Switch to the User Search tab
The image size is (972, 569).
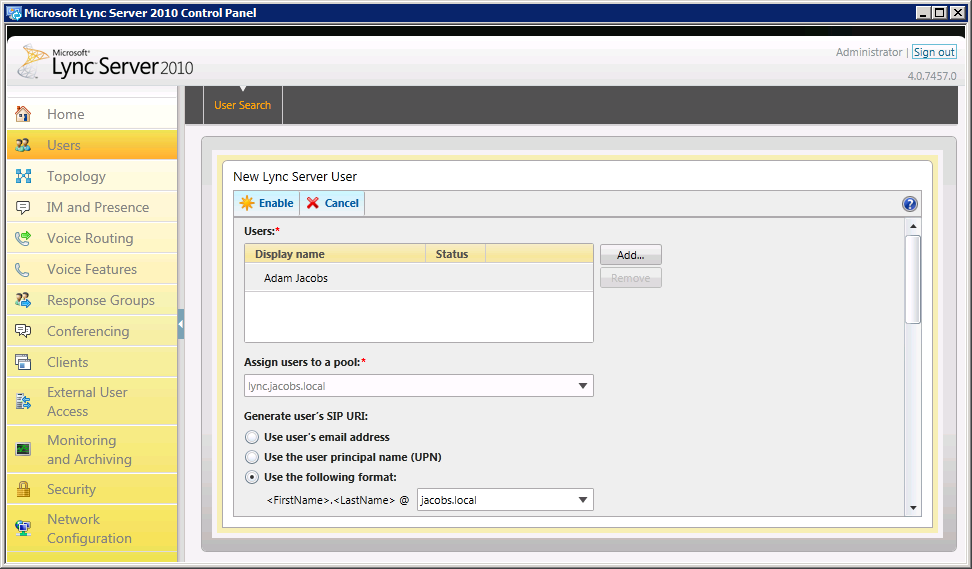pyautogui.click(x=242, y=105)
